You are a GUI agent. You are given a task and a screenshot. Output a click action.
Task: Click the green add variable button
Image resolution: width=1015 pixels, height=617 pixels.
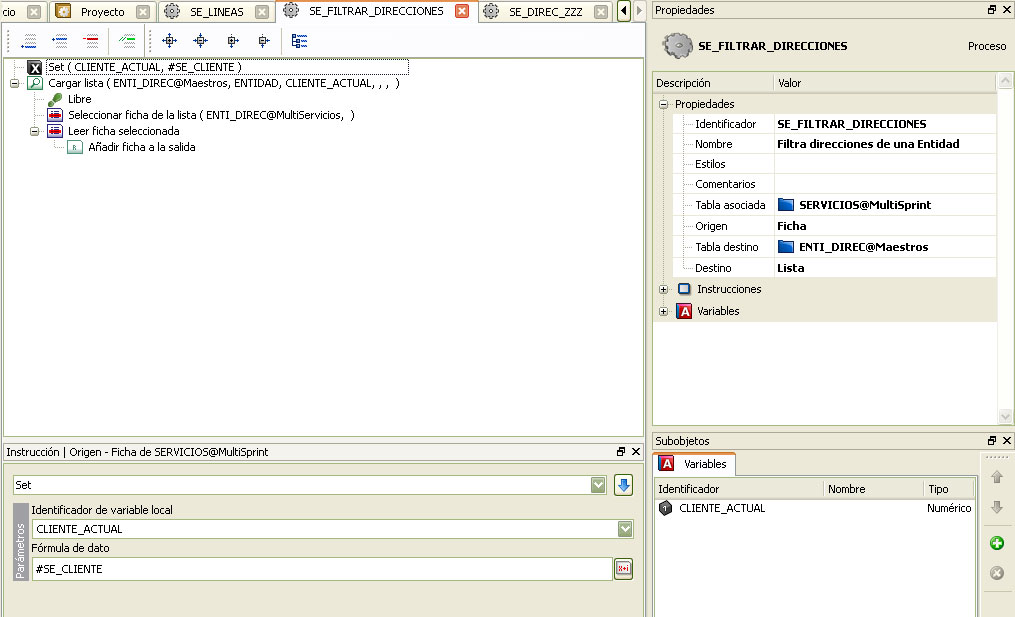pos(997,543)
